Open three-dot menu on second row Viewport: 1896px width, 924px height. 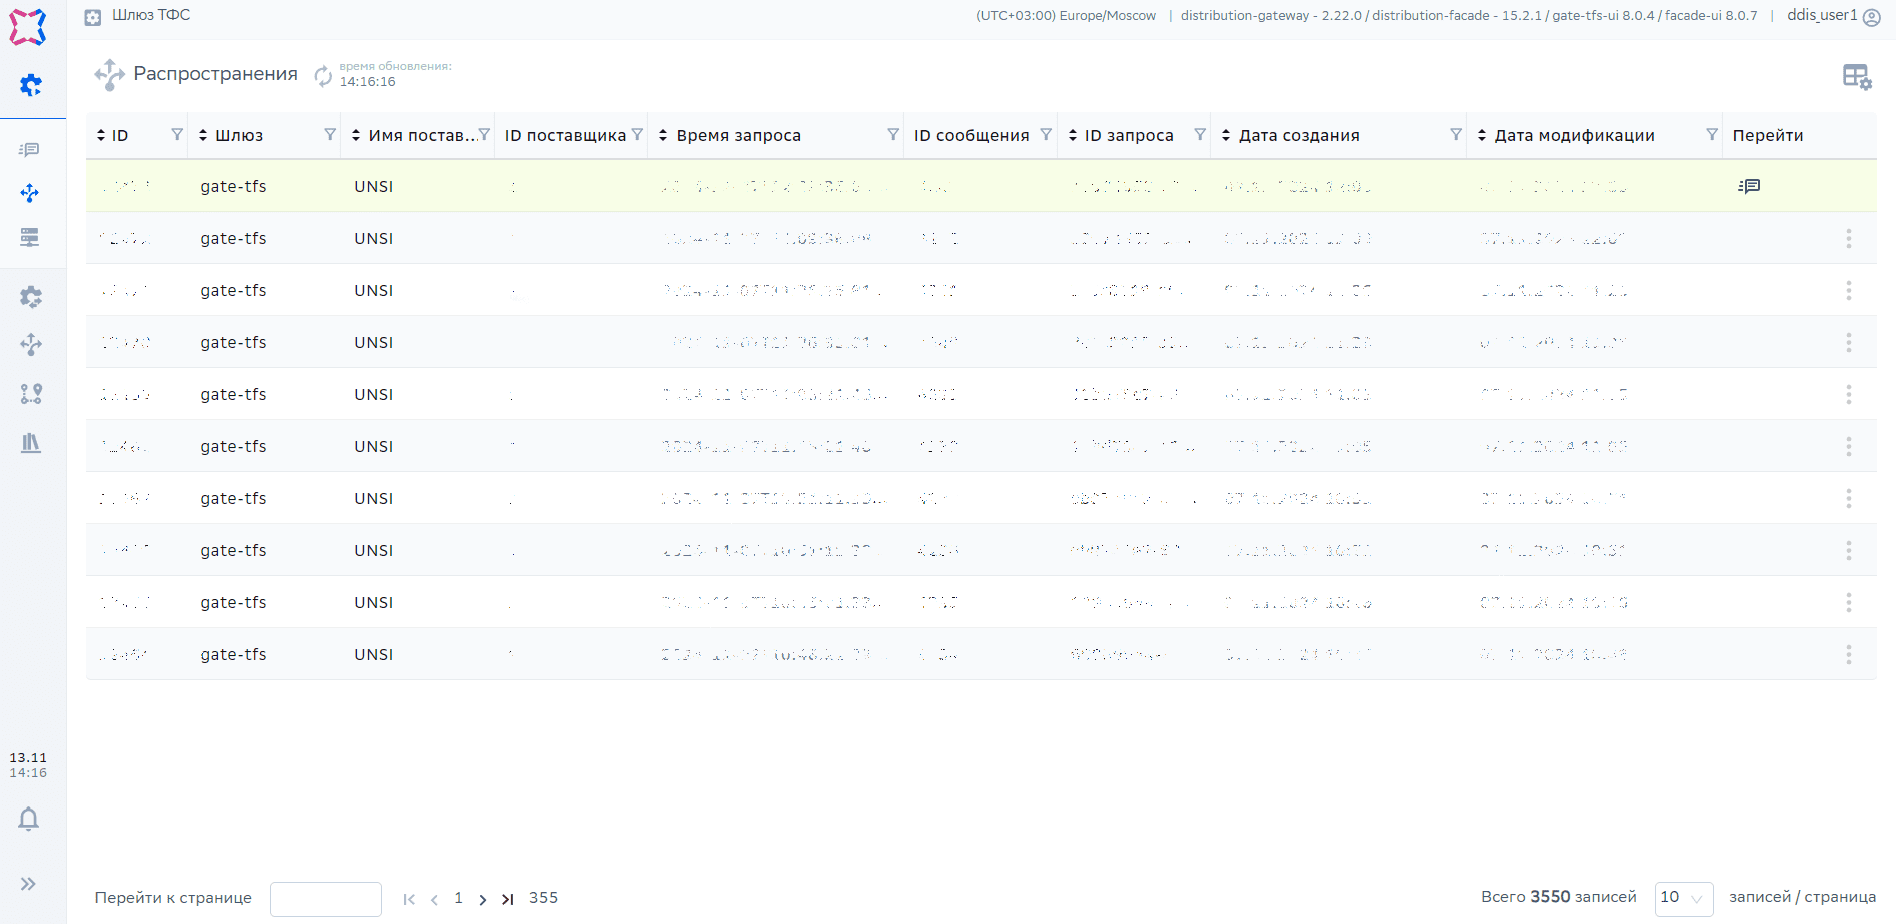point(1848,238)
